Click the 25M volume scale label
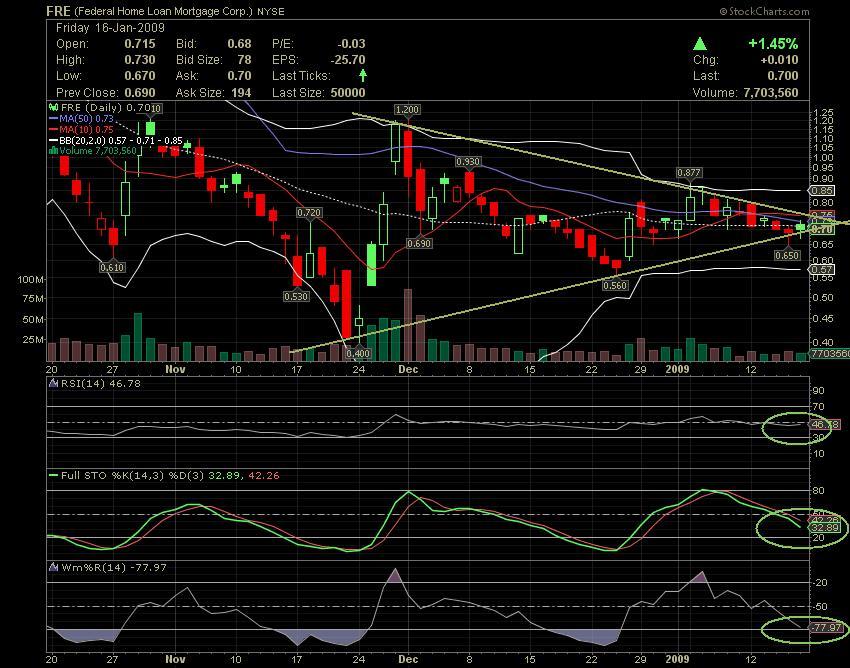The width and height of the screenshot is (850, 668). tap(34, 339)
